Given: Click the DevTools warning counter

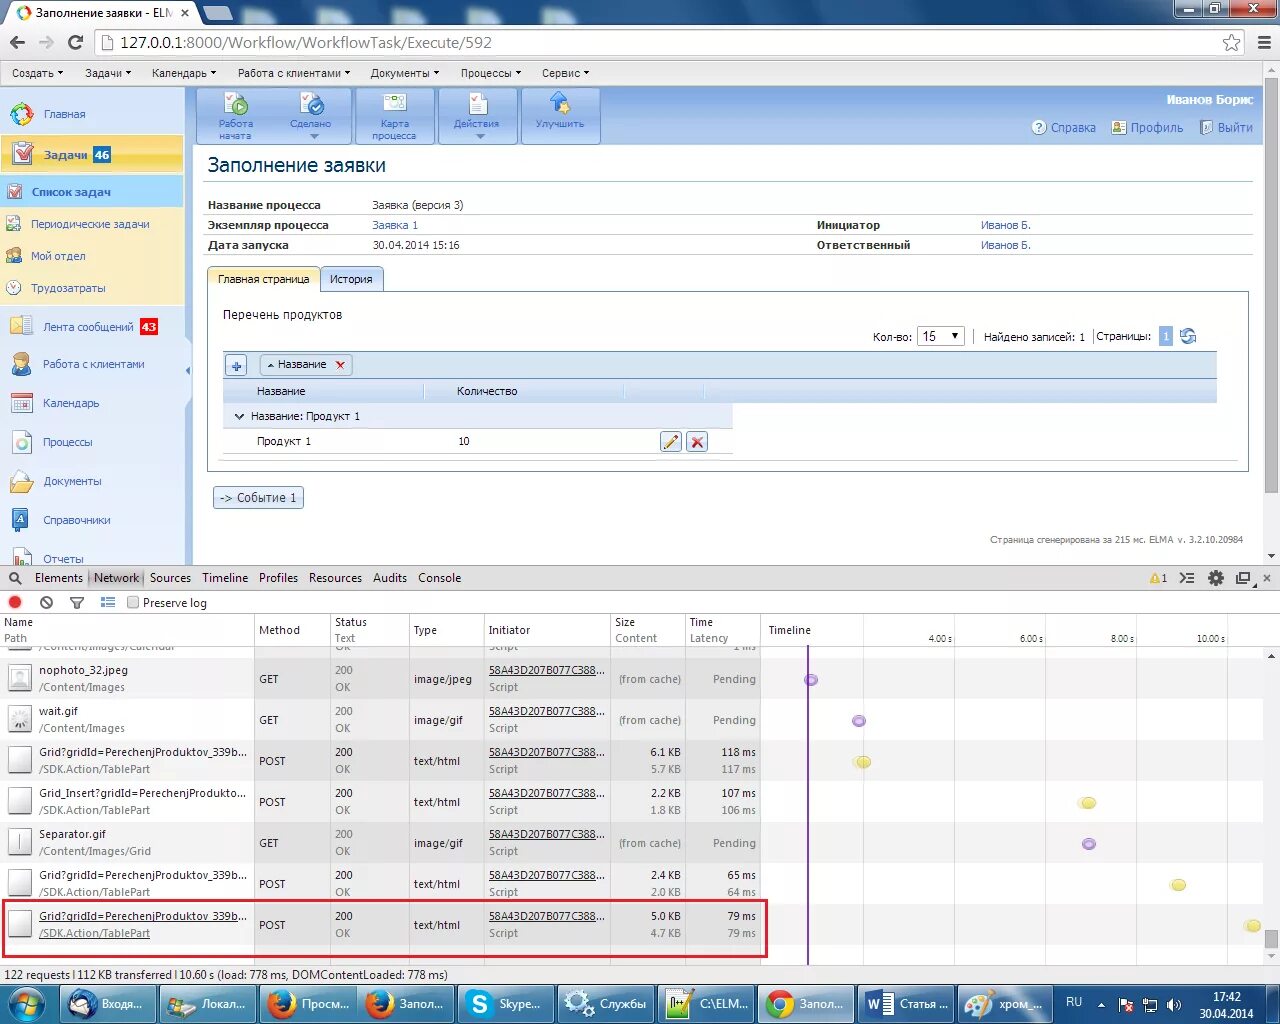Looking at the screenshot, I should [x=1158, y=578].
